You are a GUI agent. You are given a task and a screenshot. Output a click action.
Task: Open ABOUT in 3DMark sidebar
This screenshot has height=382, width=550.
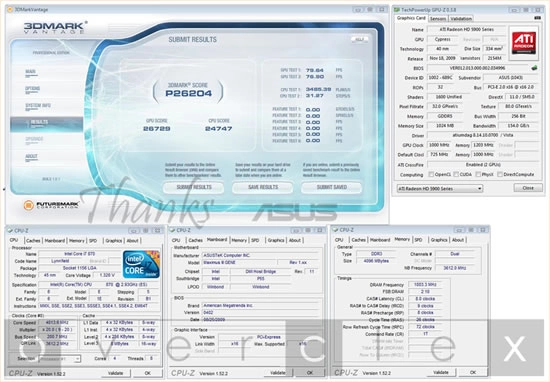(x=31, y=156)
